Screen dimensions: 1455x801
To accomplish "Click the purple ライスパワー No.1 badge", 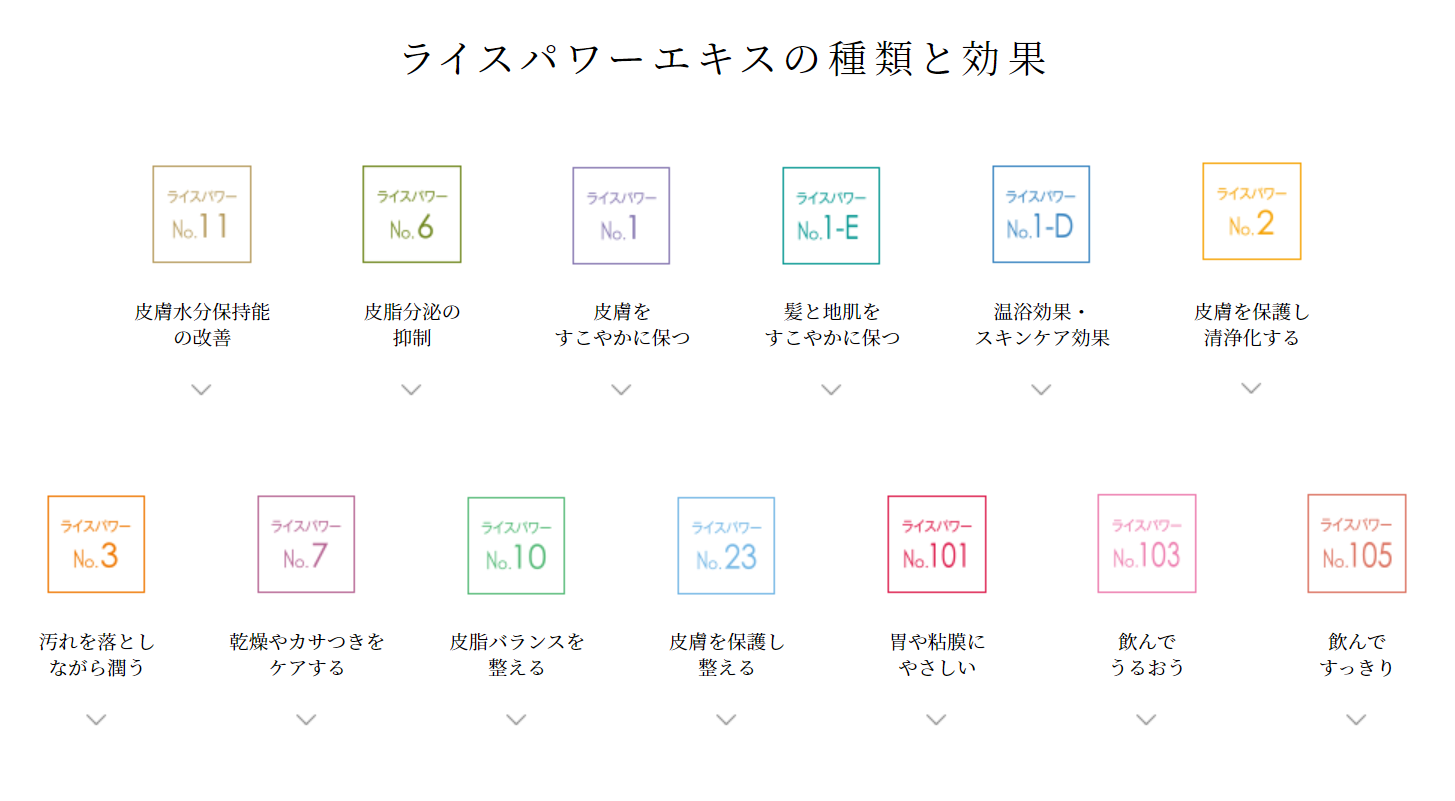I will 621,215.
